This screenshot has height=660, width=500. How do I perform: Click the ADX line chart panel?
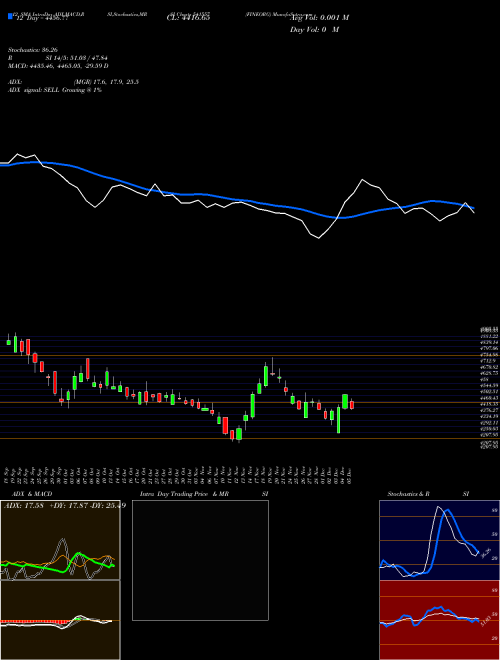[60, 540]
